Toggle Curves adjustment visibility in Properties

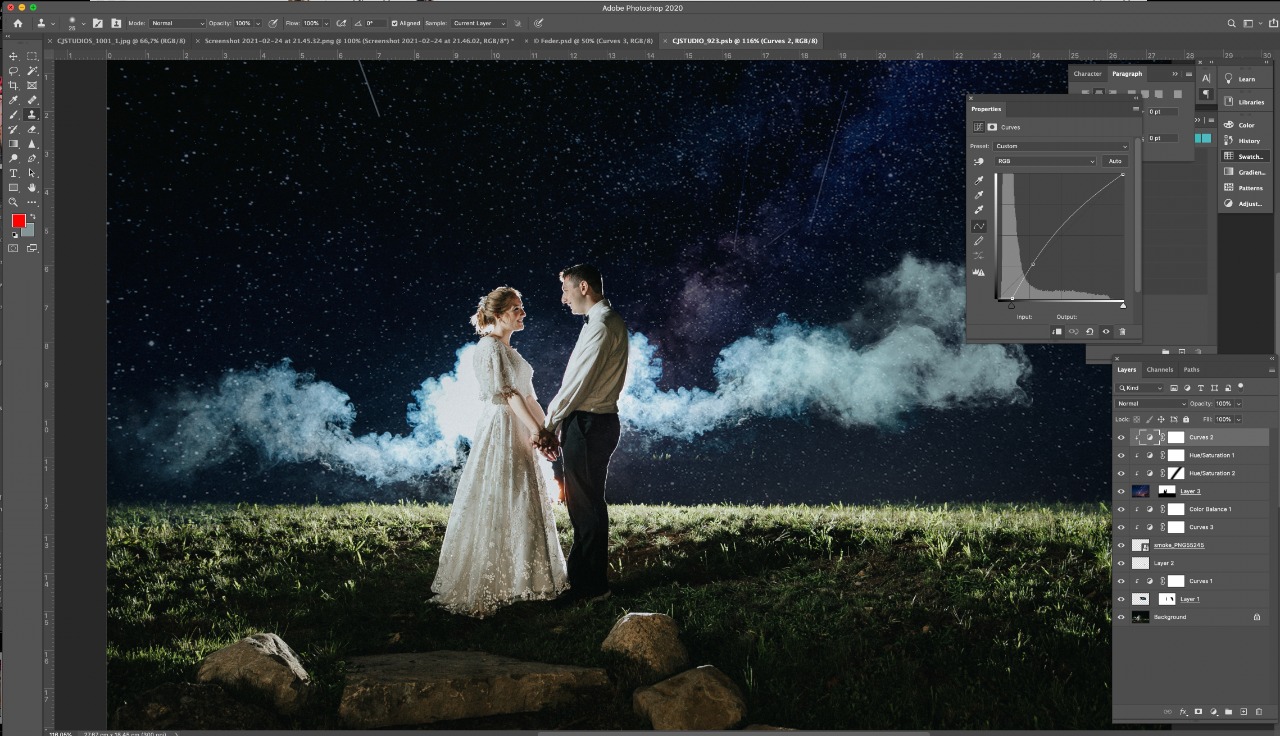pyautogui.click(x=1106, y=331)
